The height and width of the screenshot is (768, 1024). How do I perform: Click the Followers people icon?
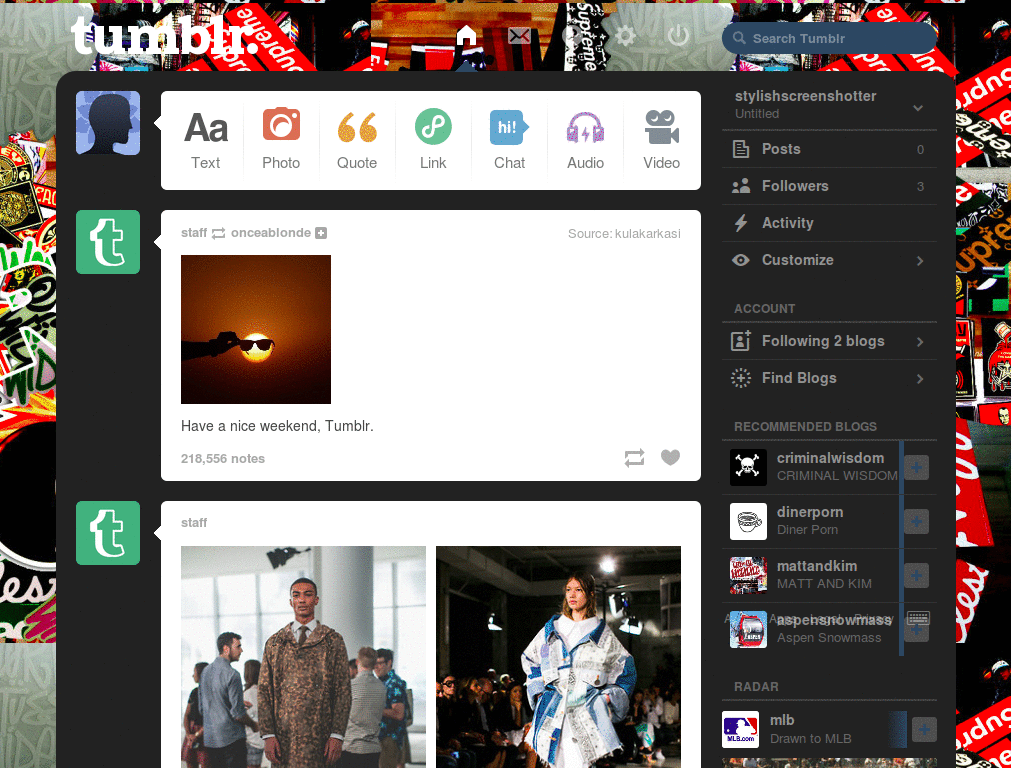pos(741,186)
